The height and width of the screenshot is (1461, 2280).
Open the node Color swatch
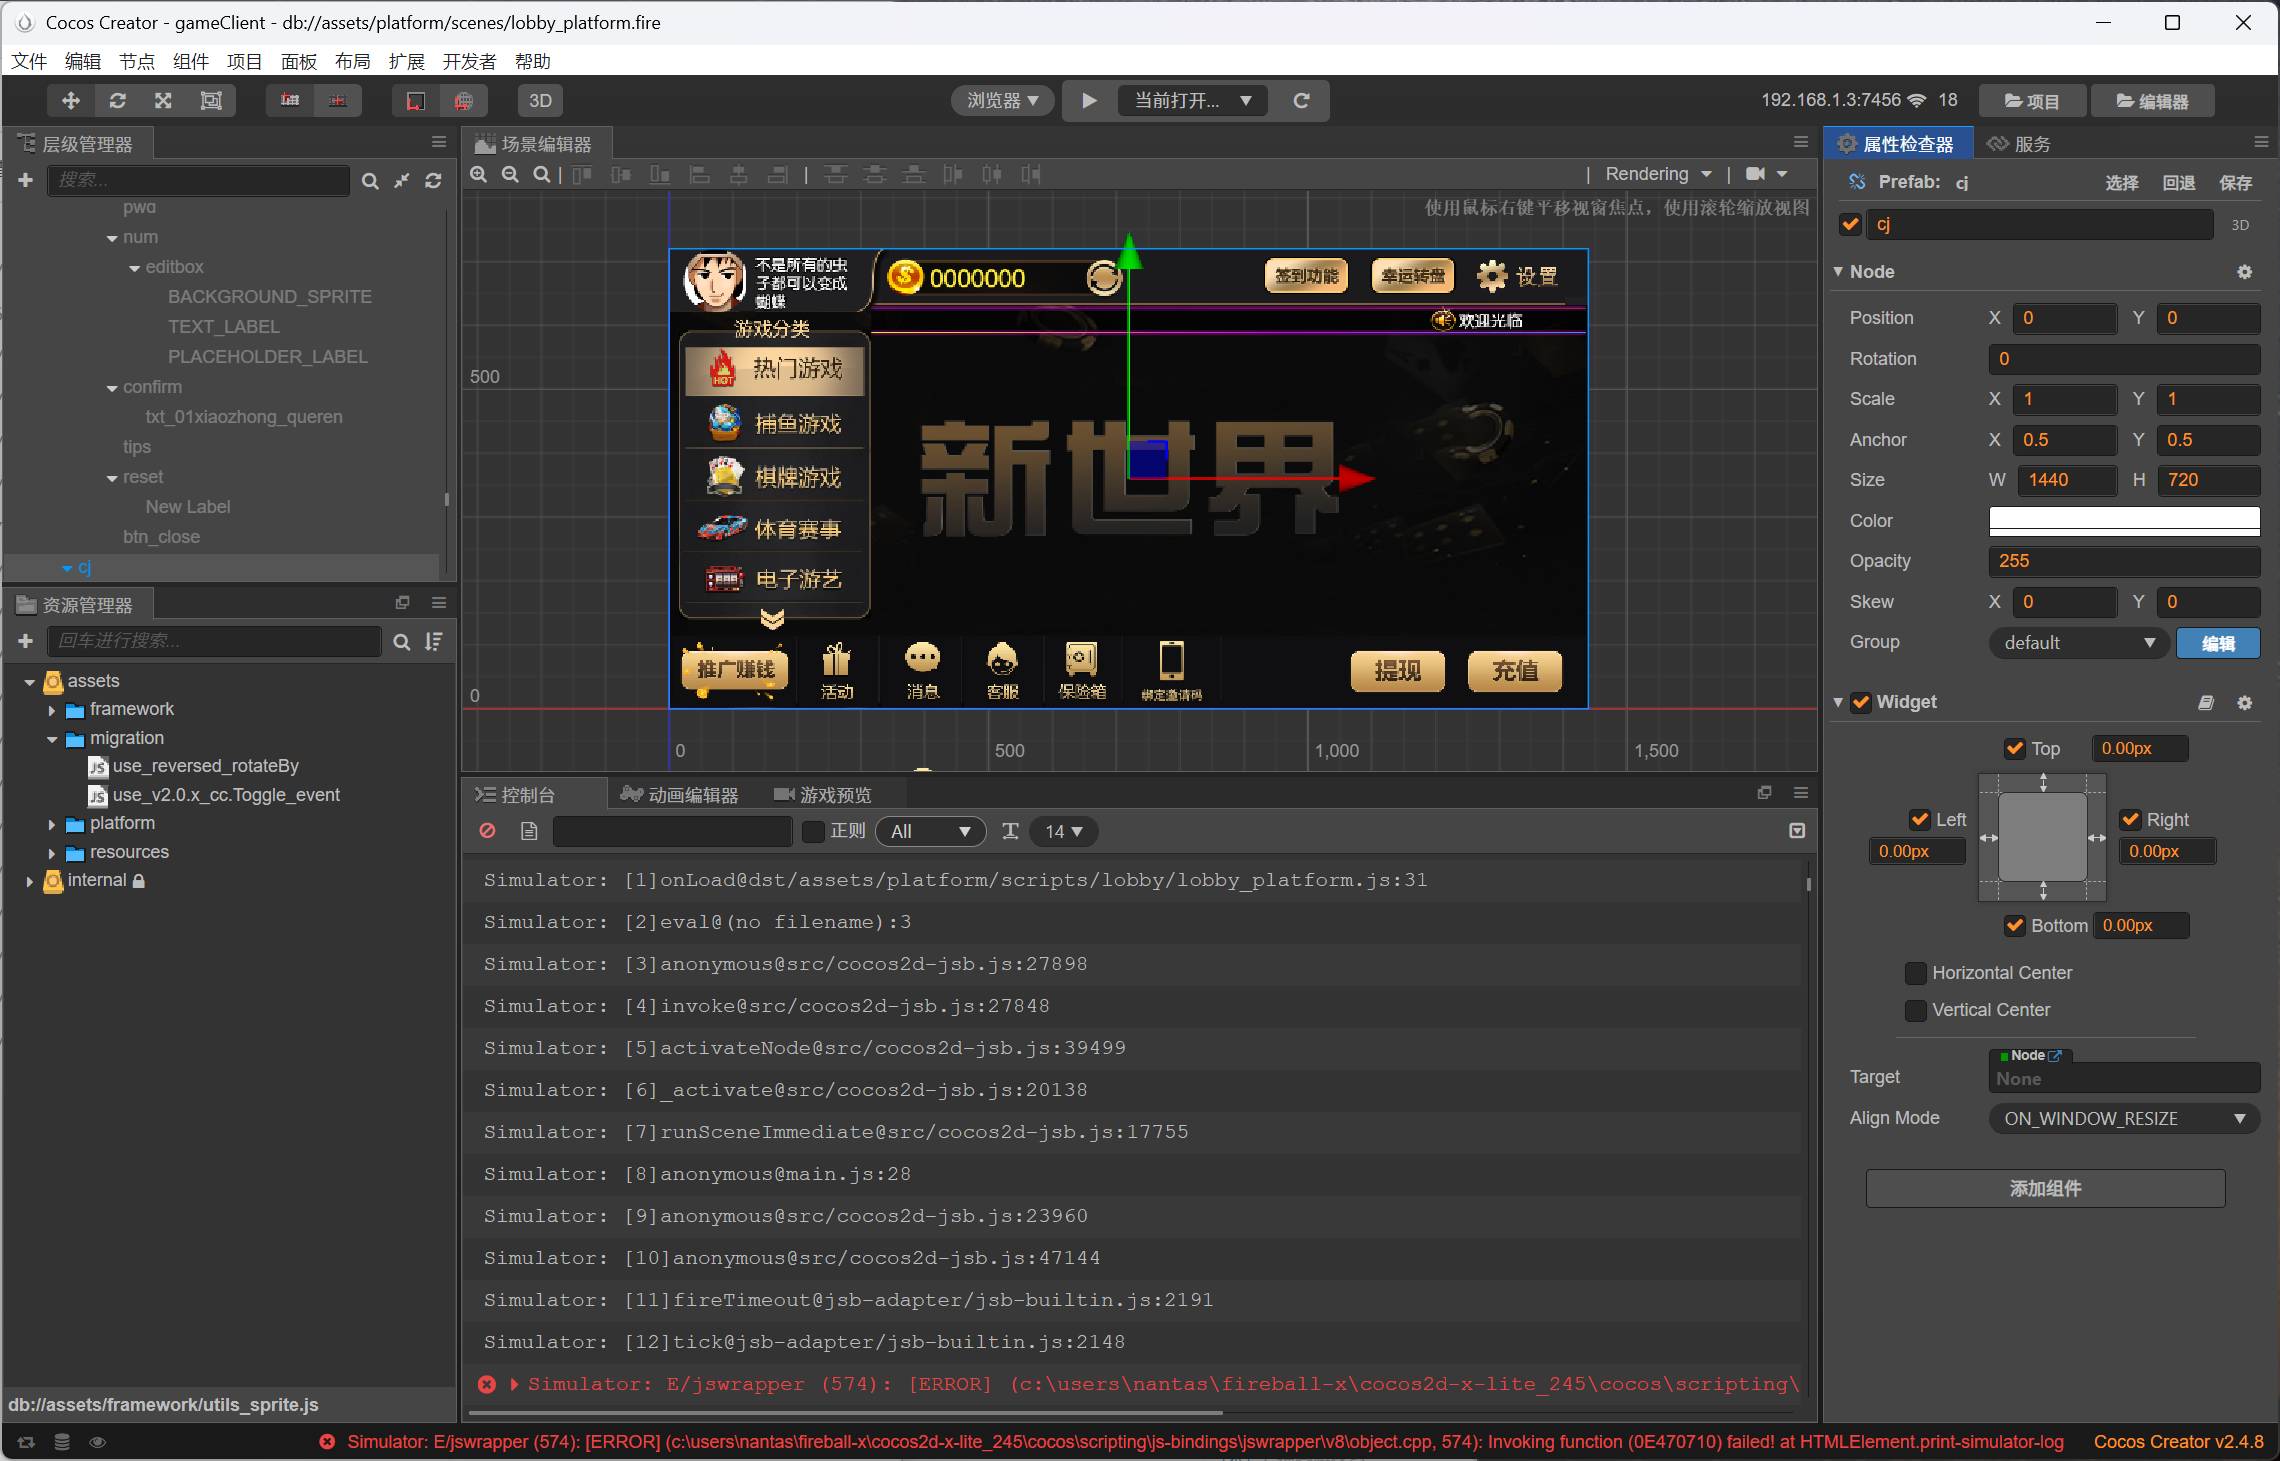pyautogui.click(x=2123, y=521)
